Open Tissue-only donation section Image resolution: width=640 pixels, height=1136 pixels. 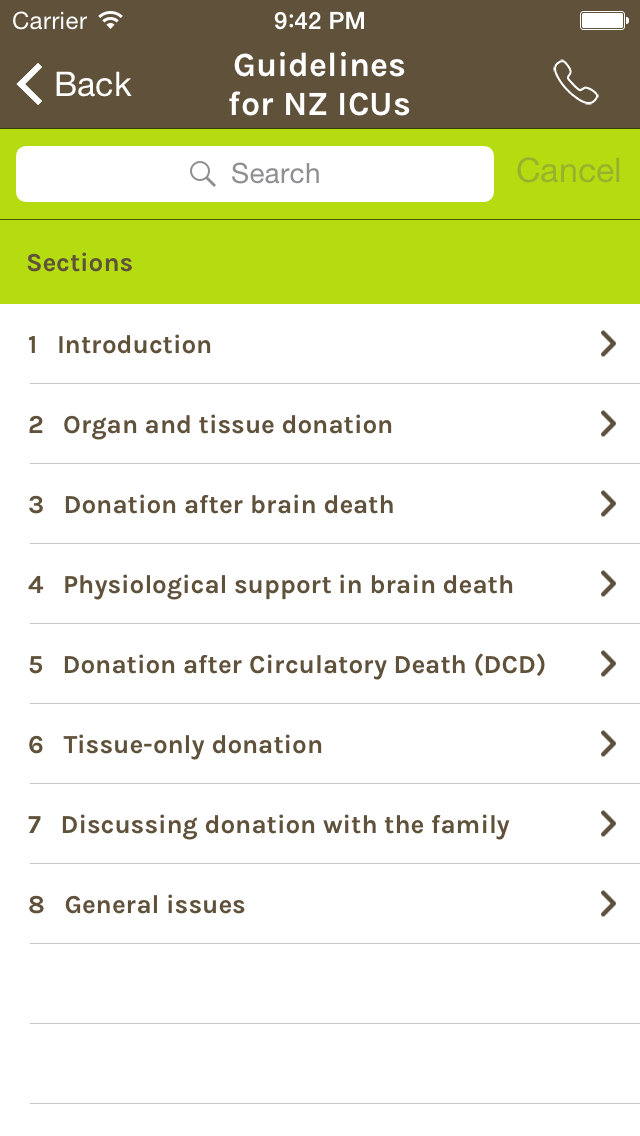192,745
